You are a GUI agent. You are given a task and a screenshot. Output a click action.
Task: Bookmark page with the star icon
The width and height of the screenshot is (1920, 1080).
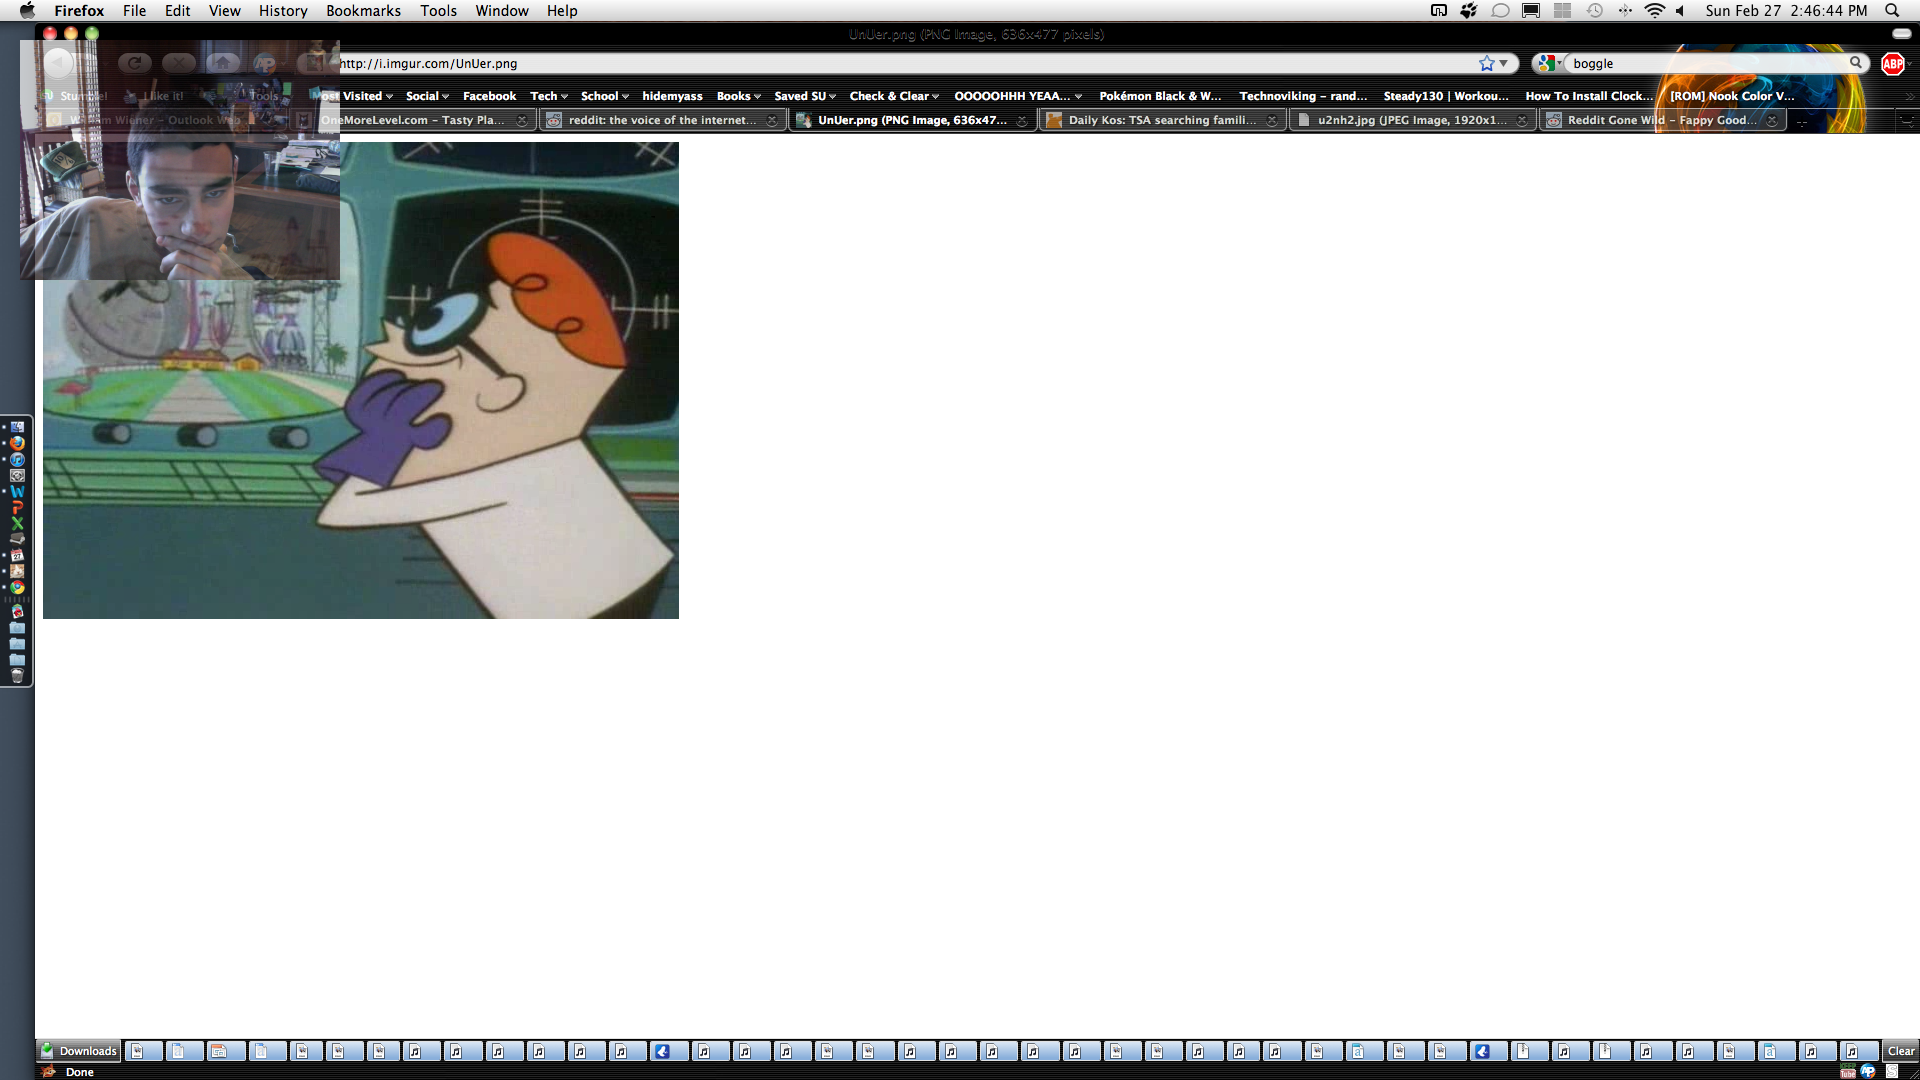click(1486, 64)
